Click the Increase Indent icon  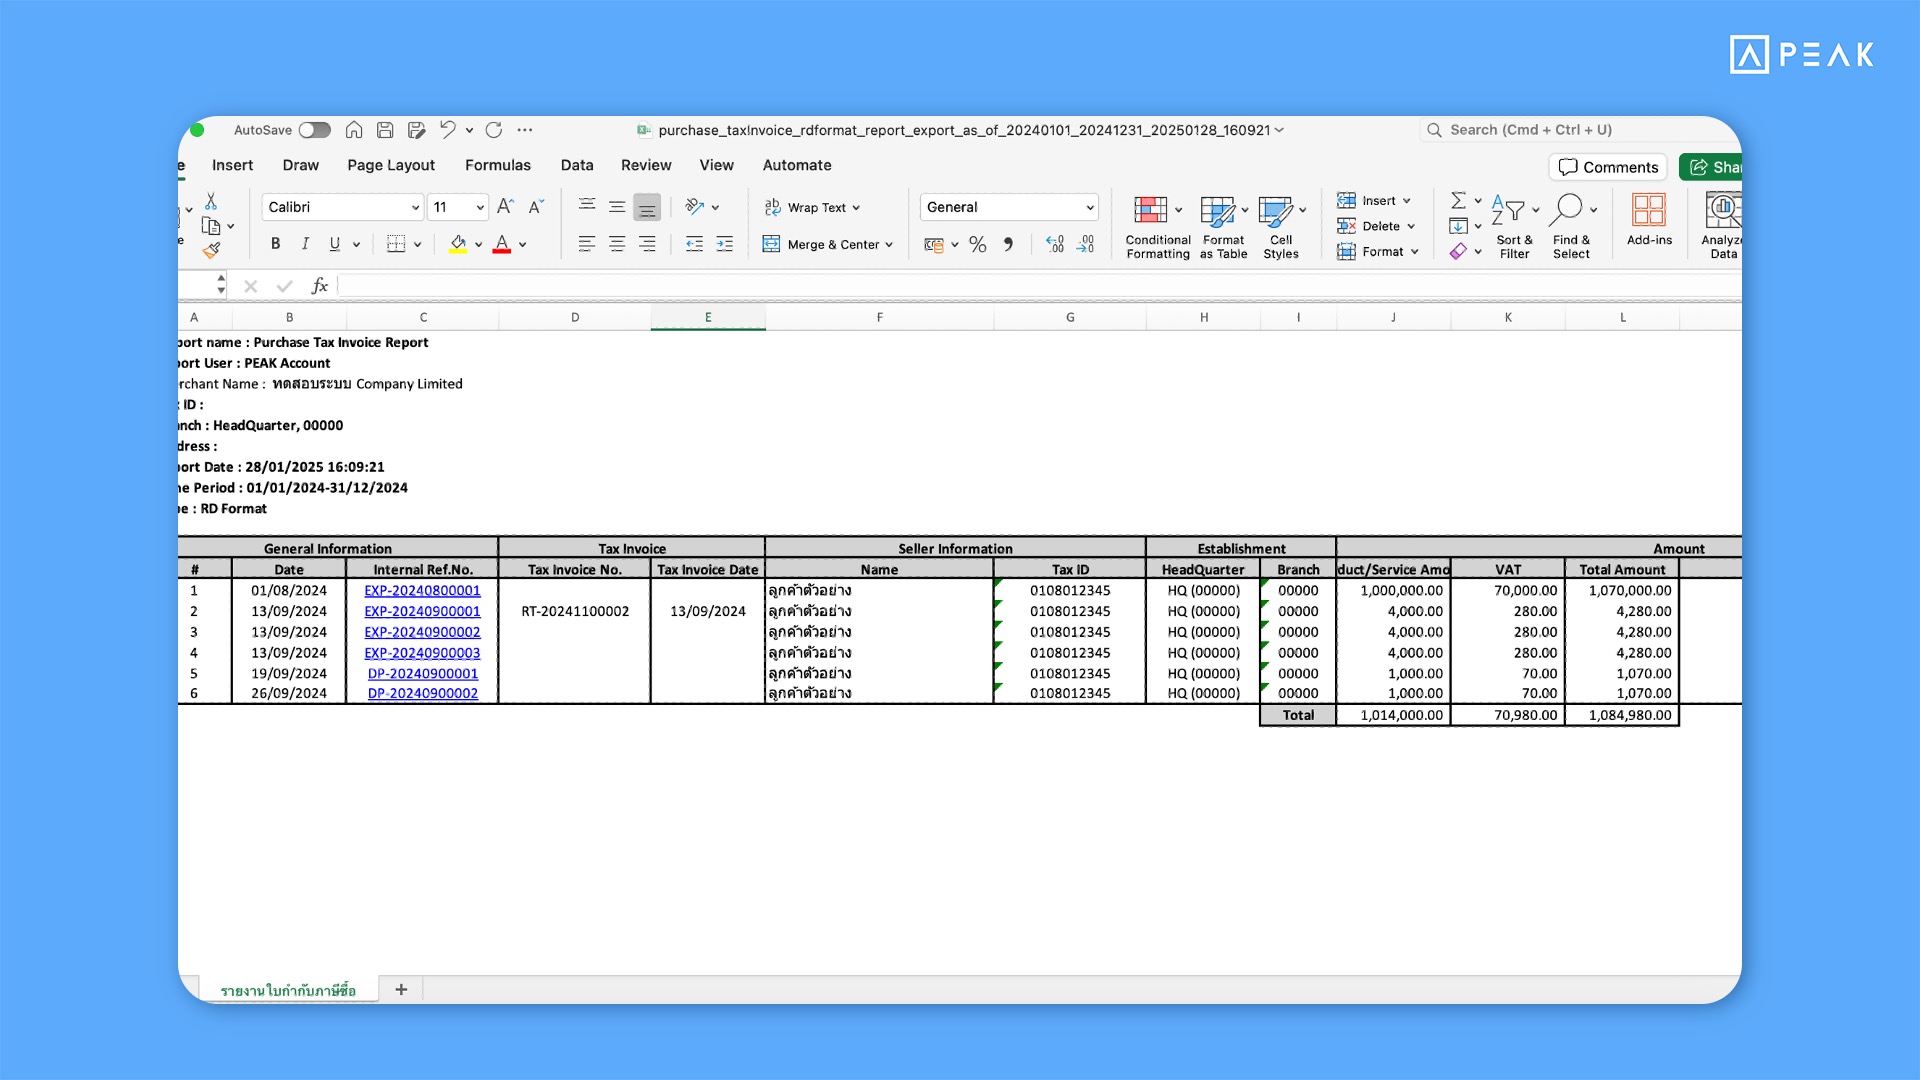point(725,244)
